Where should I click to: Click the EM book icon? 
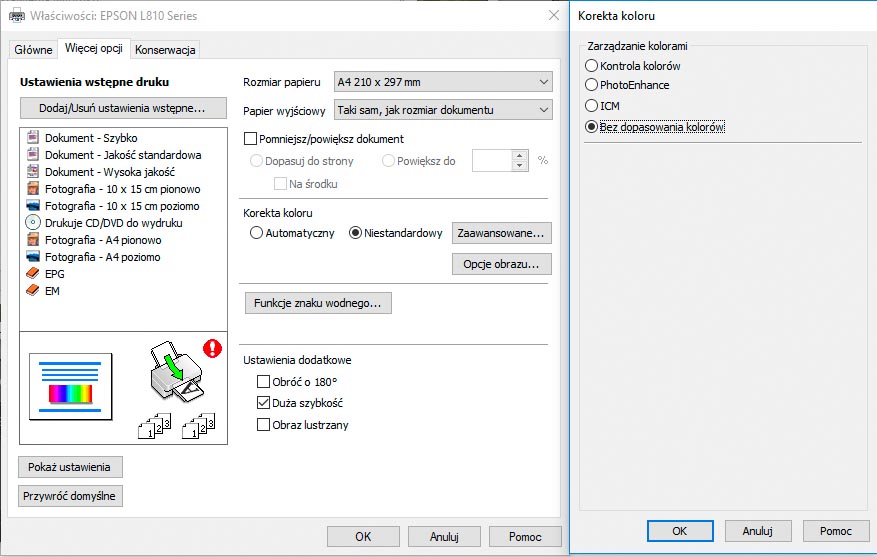click(x=33, y=290)
